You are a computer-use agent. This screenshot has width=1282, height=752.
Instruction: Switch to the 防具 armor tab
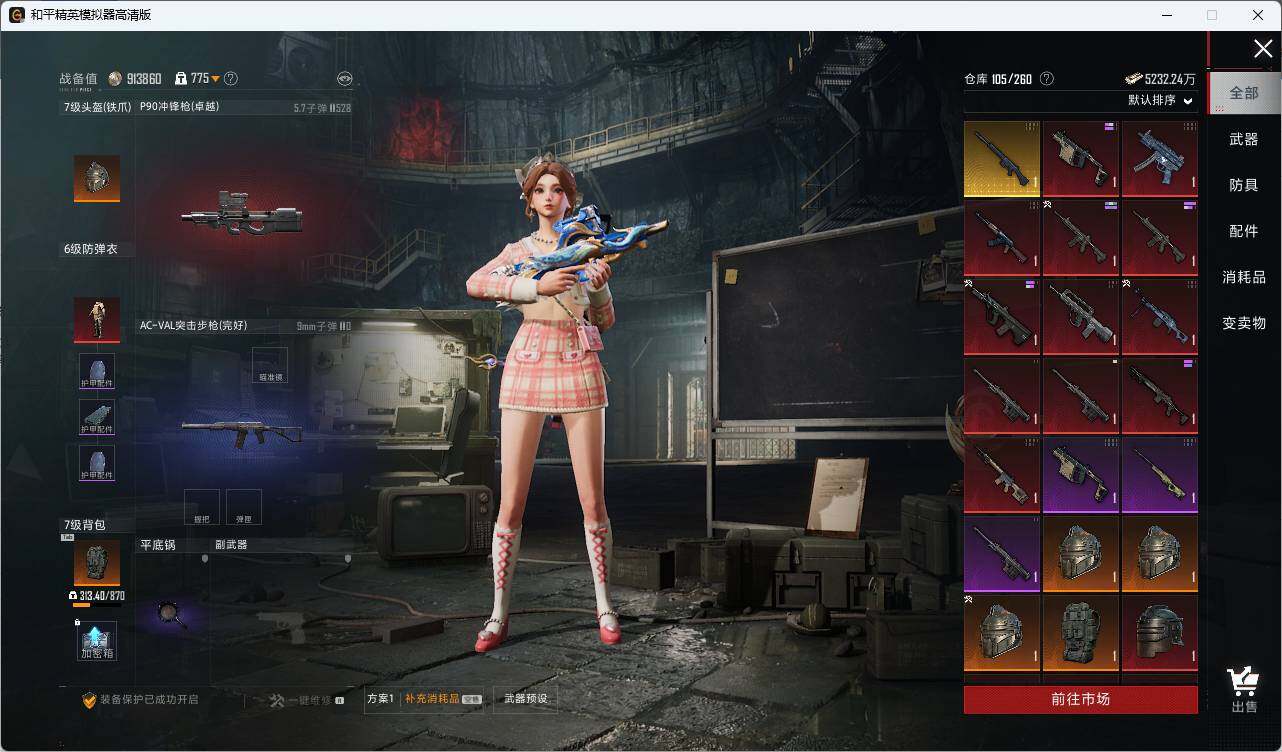click(1243, 185)
